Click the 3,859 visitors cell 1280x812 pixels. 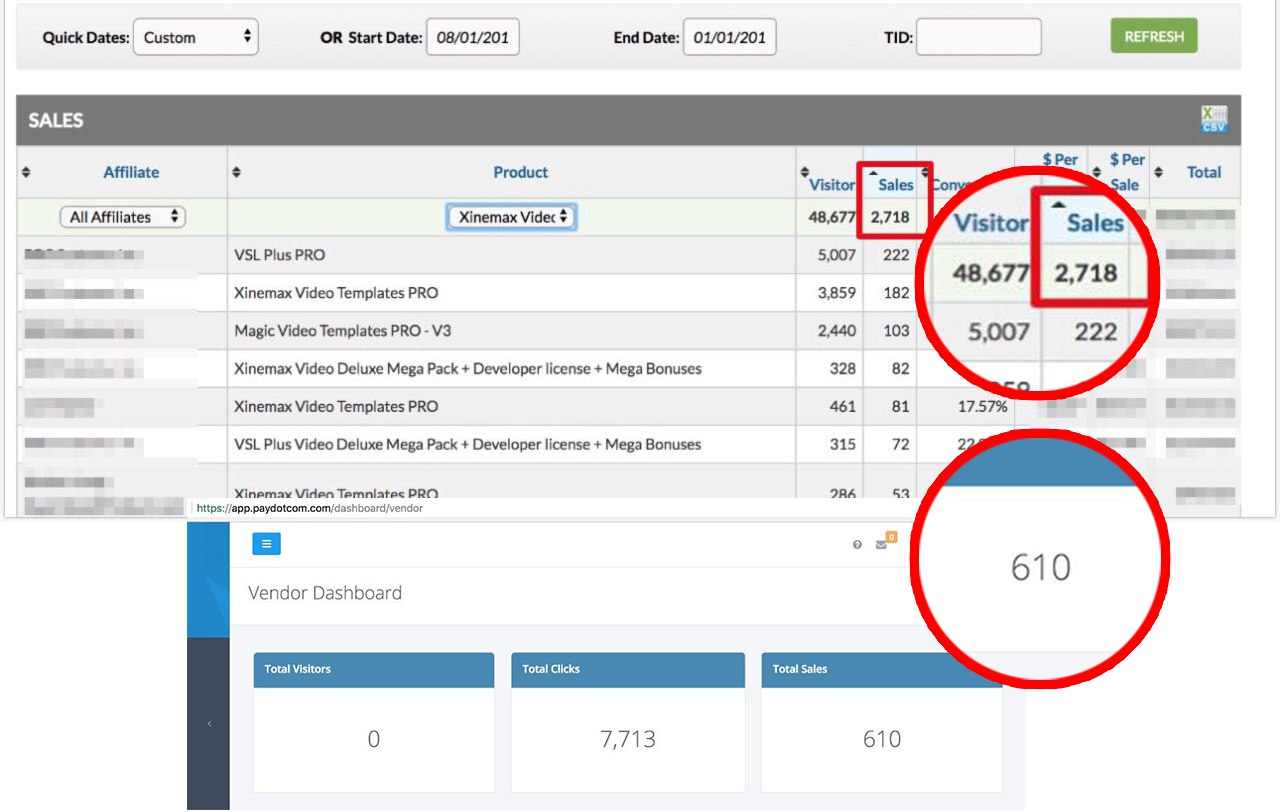tap(837, 293)
